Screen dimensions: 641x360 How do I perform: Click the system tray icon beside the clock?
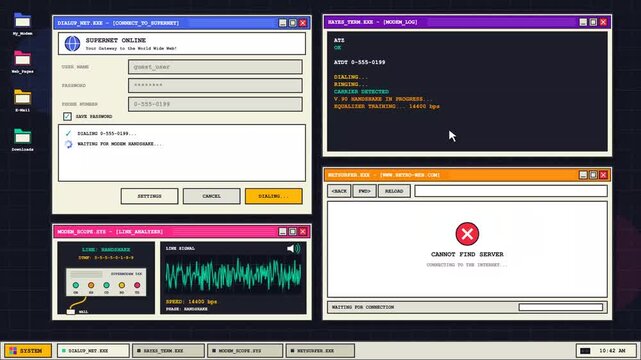click(585, 351)
